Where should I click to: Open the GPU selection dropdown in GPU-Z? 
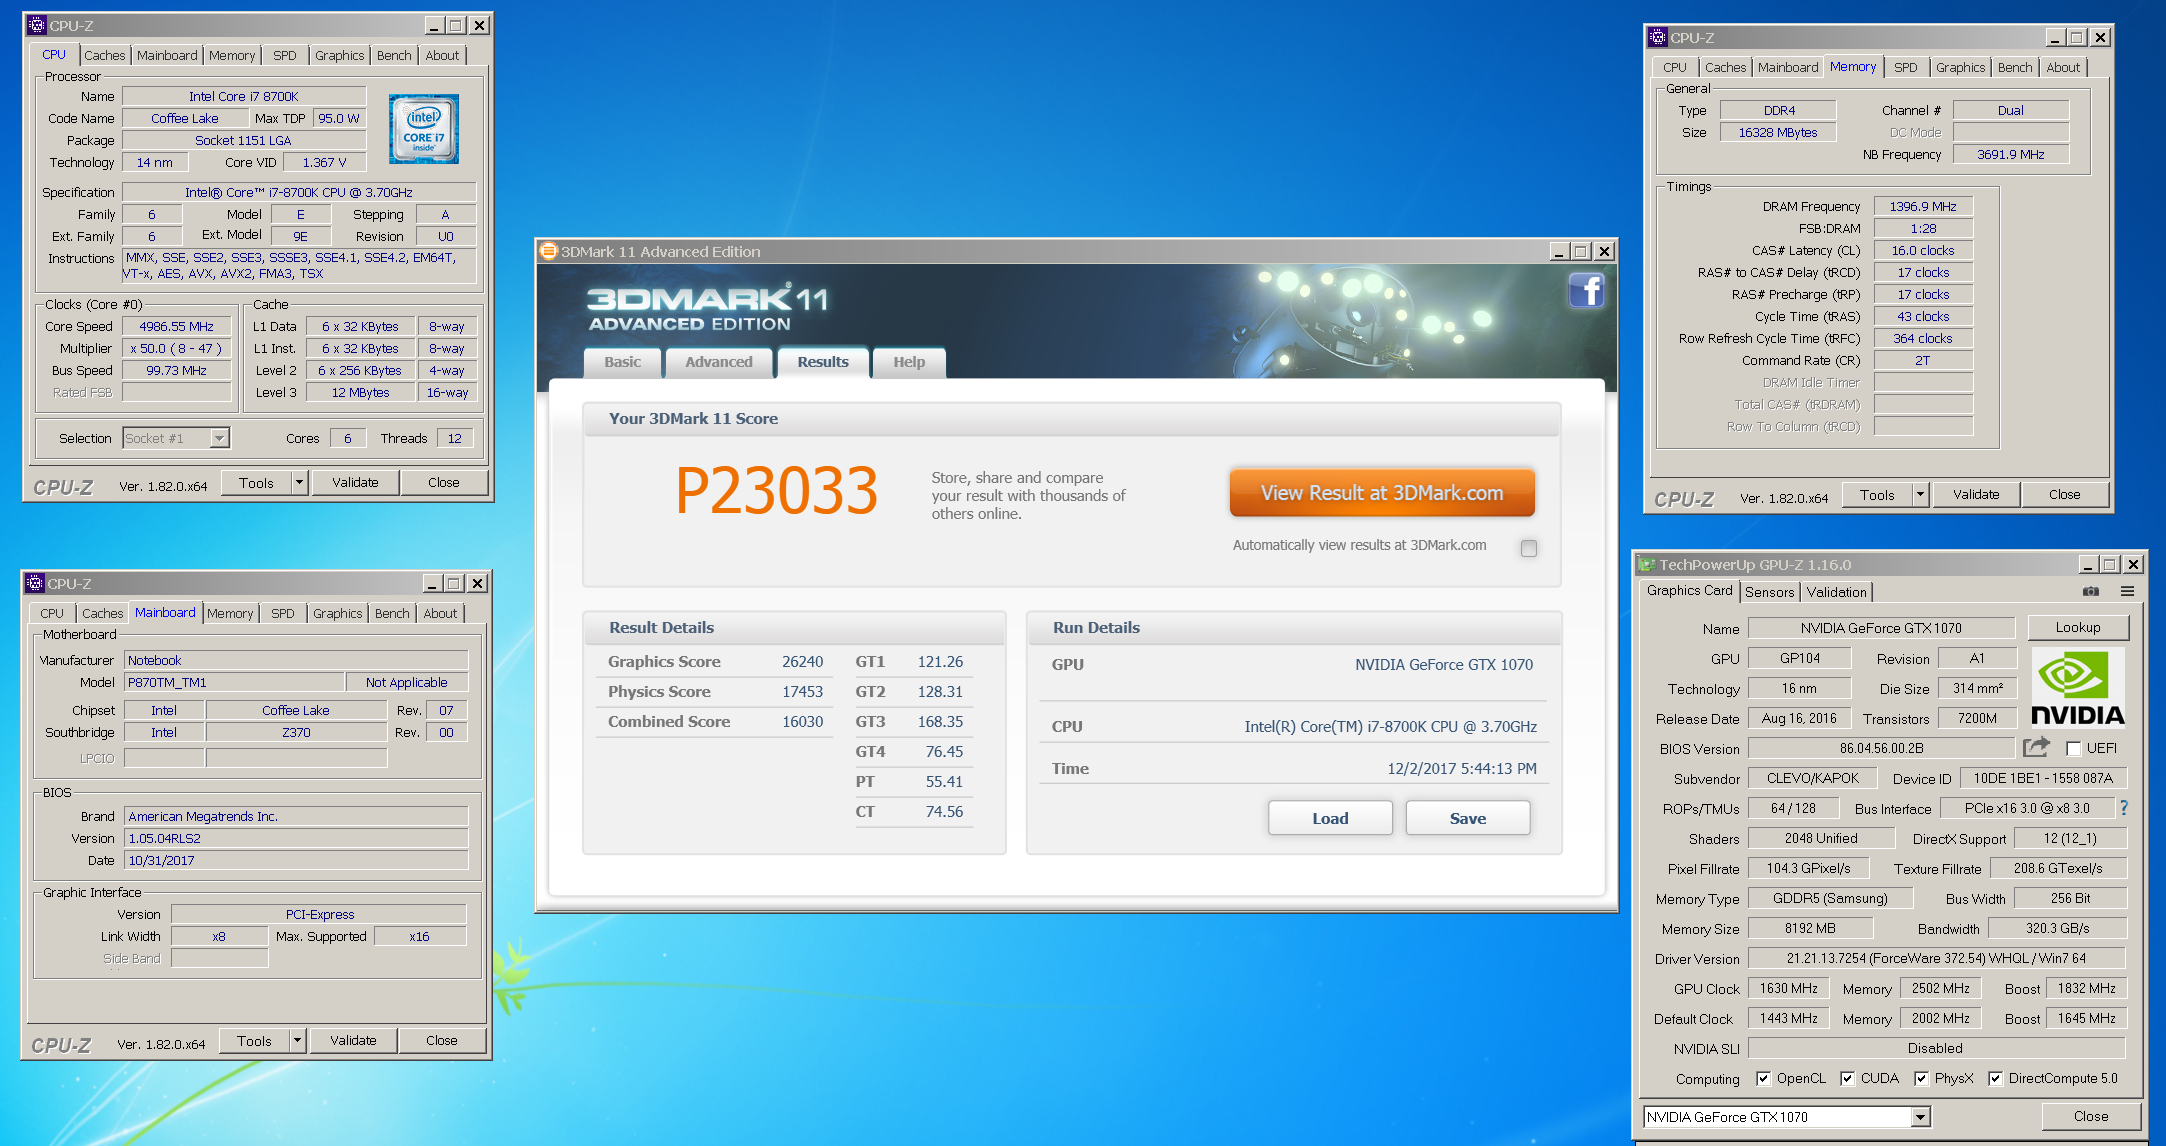[x=1920, y=1117]
